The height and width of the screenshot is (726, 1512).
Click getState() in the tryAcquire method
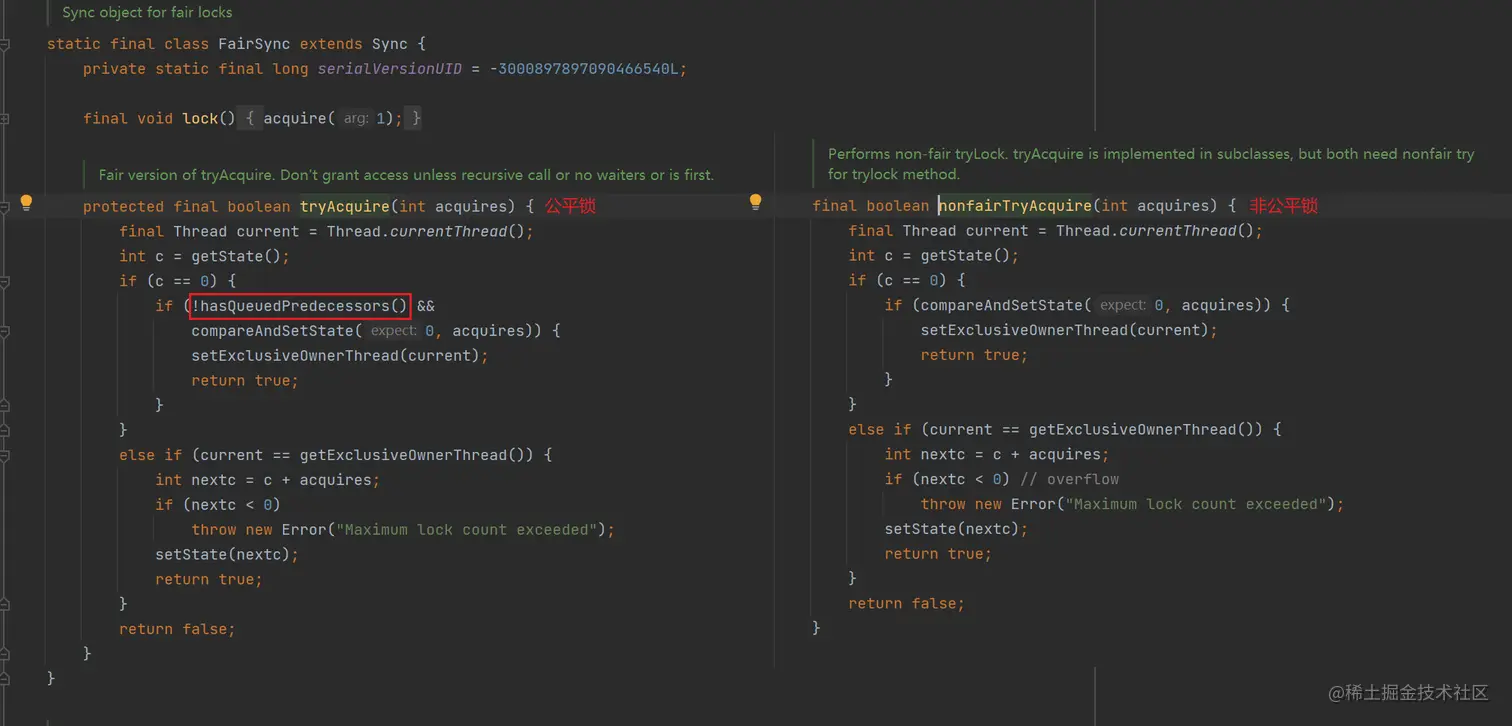(236, 256)
